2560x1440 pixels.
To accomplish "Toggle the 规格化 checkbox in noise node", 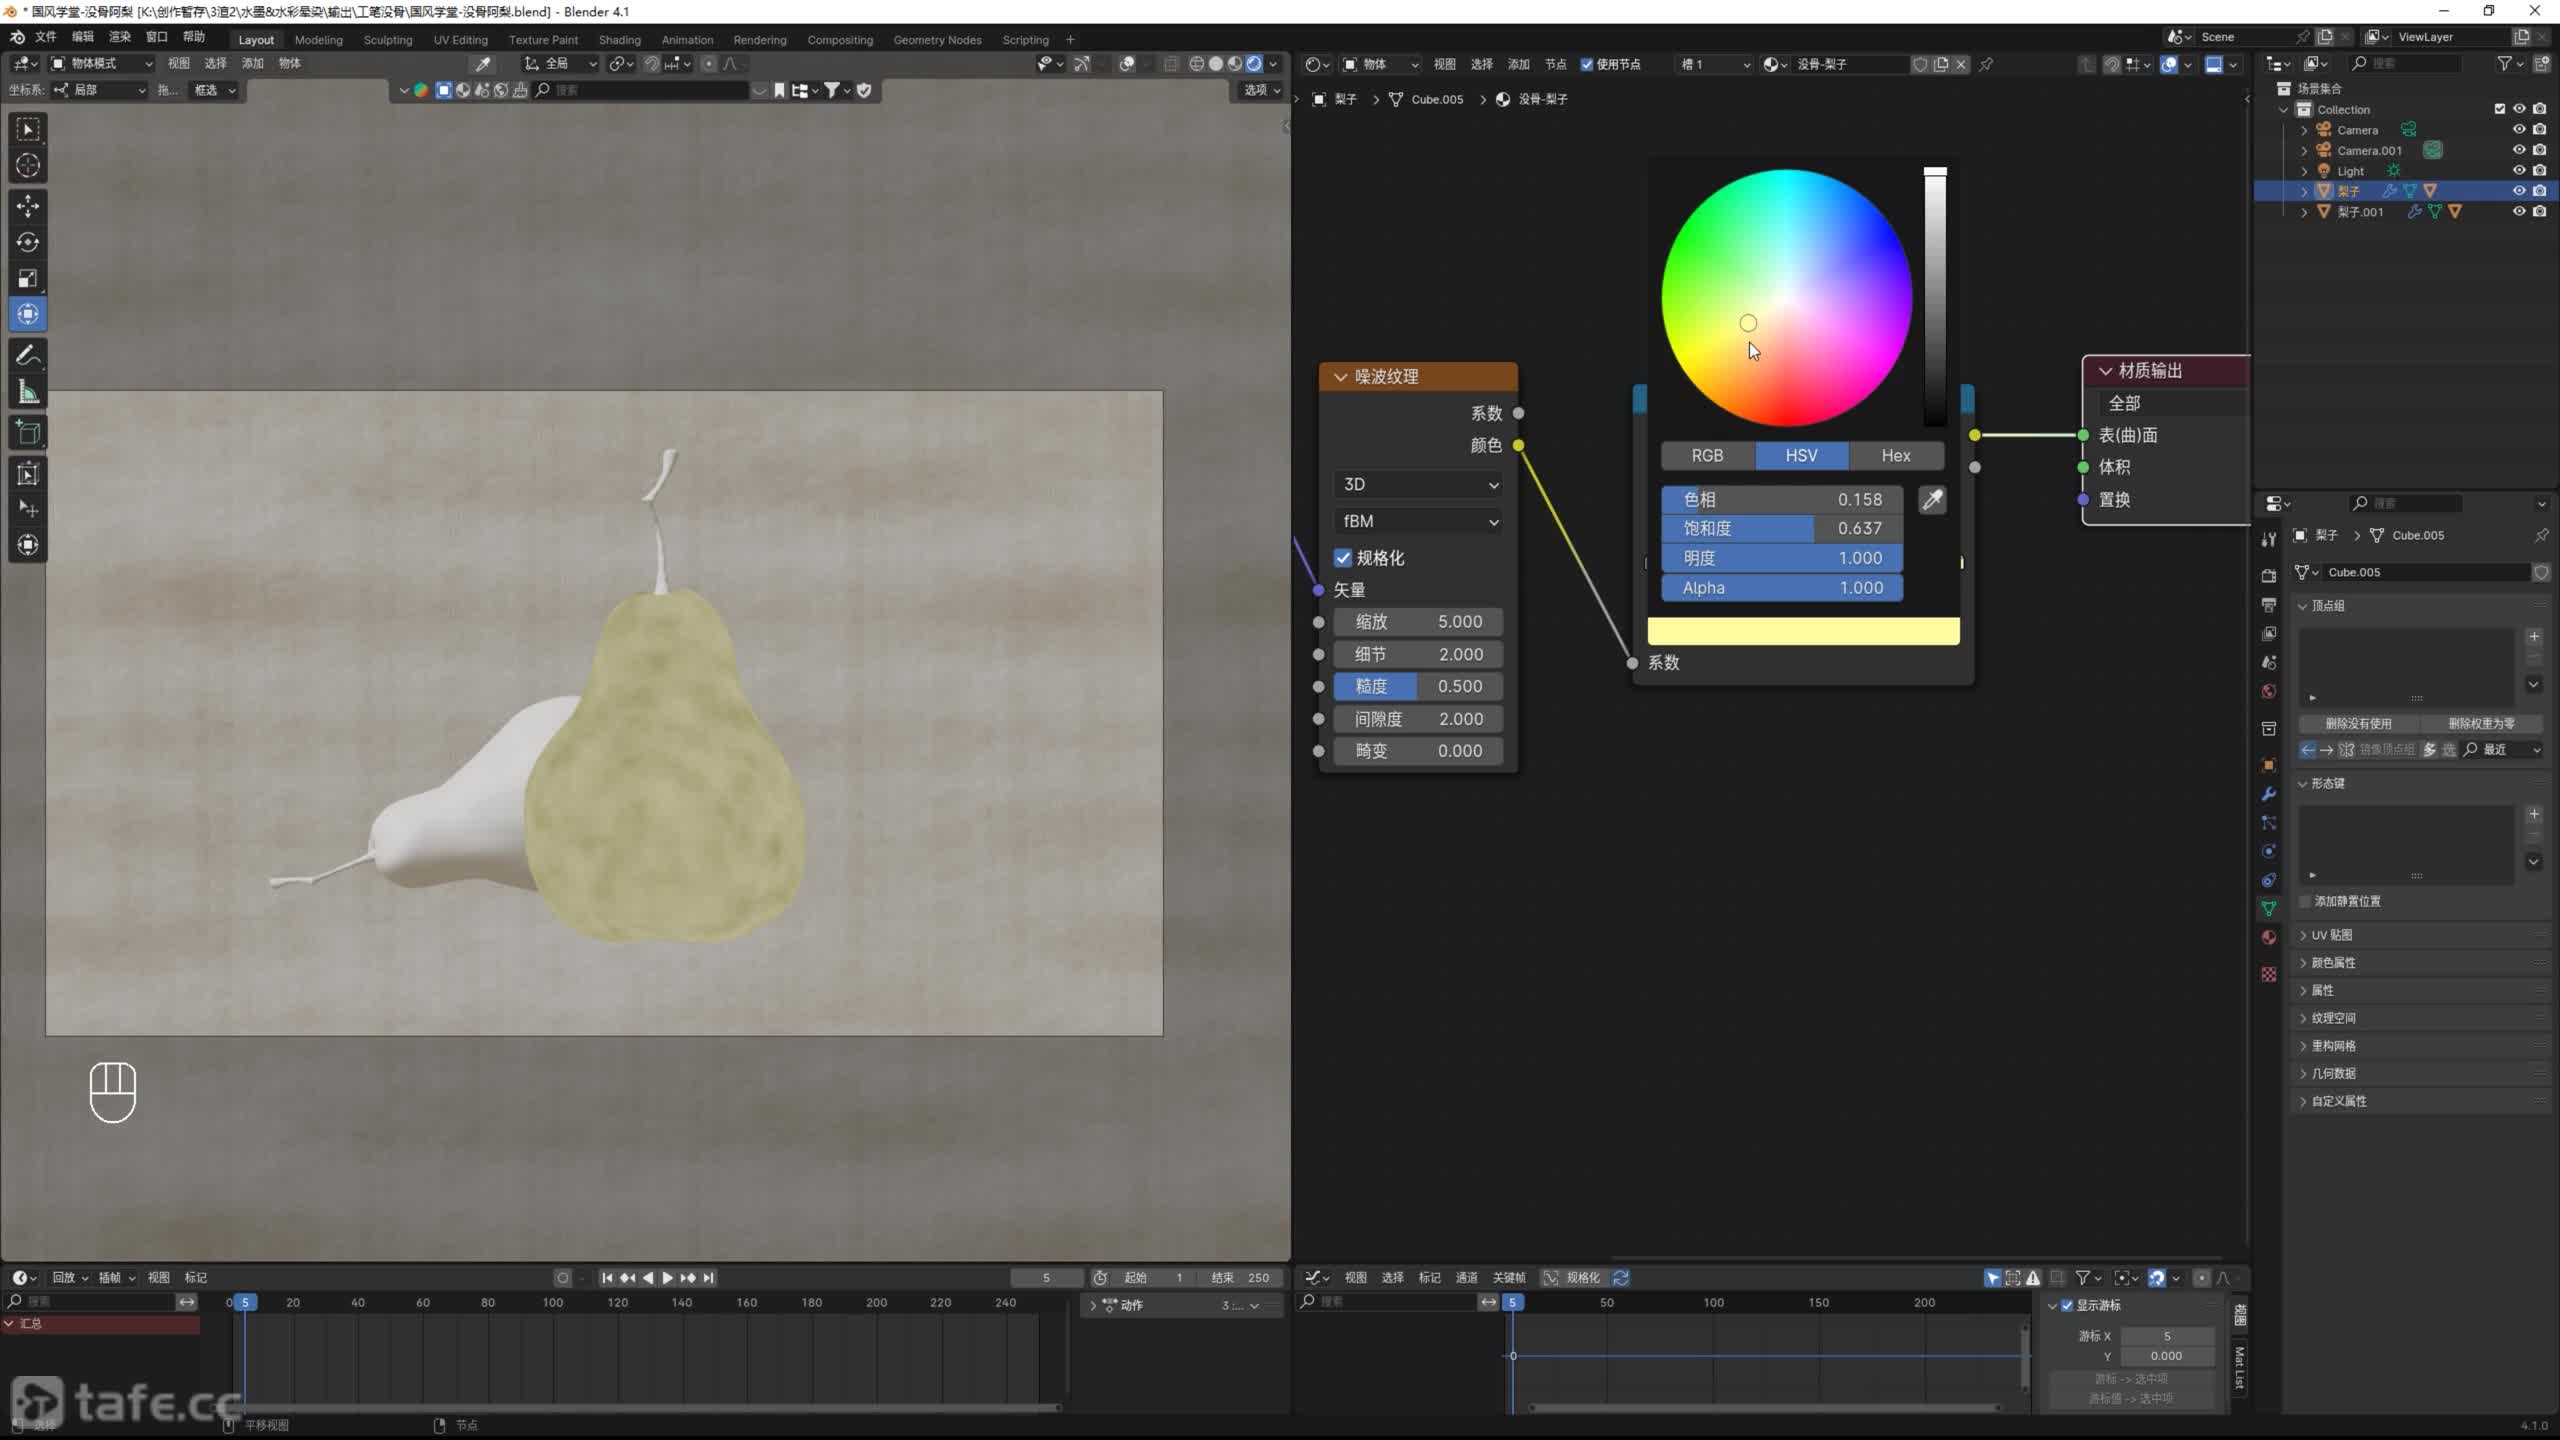I will (x=1343, y=558).
